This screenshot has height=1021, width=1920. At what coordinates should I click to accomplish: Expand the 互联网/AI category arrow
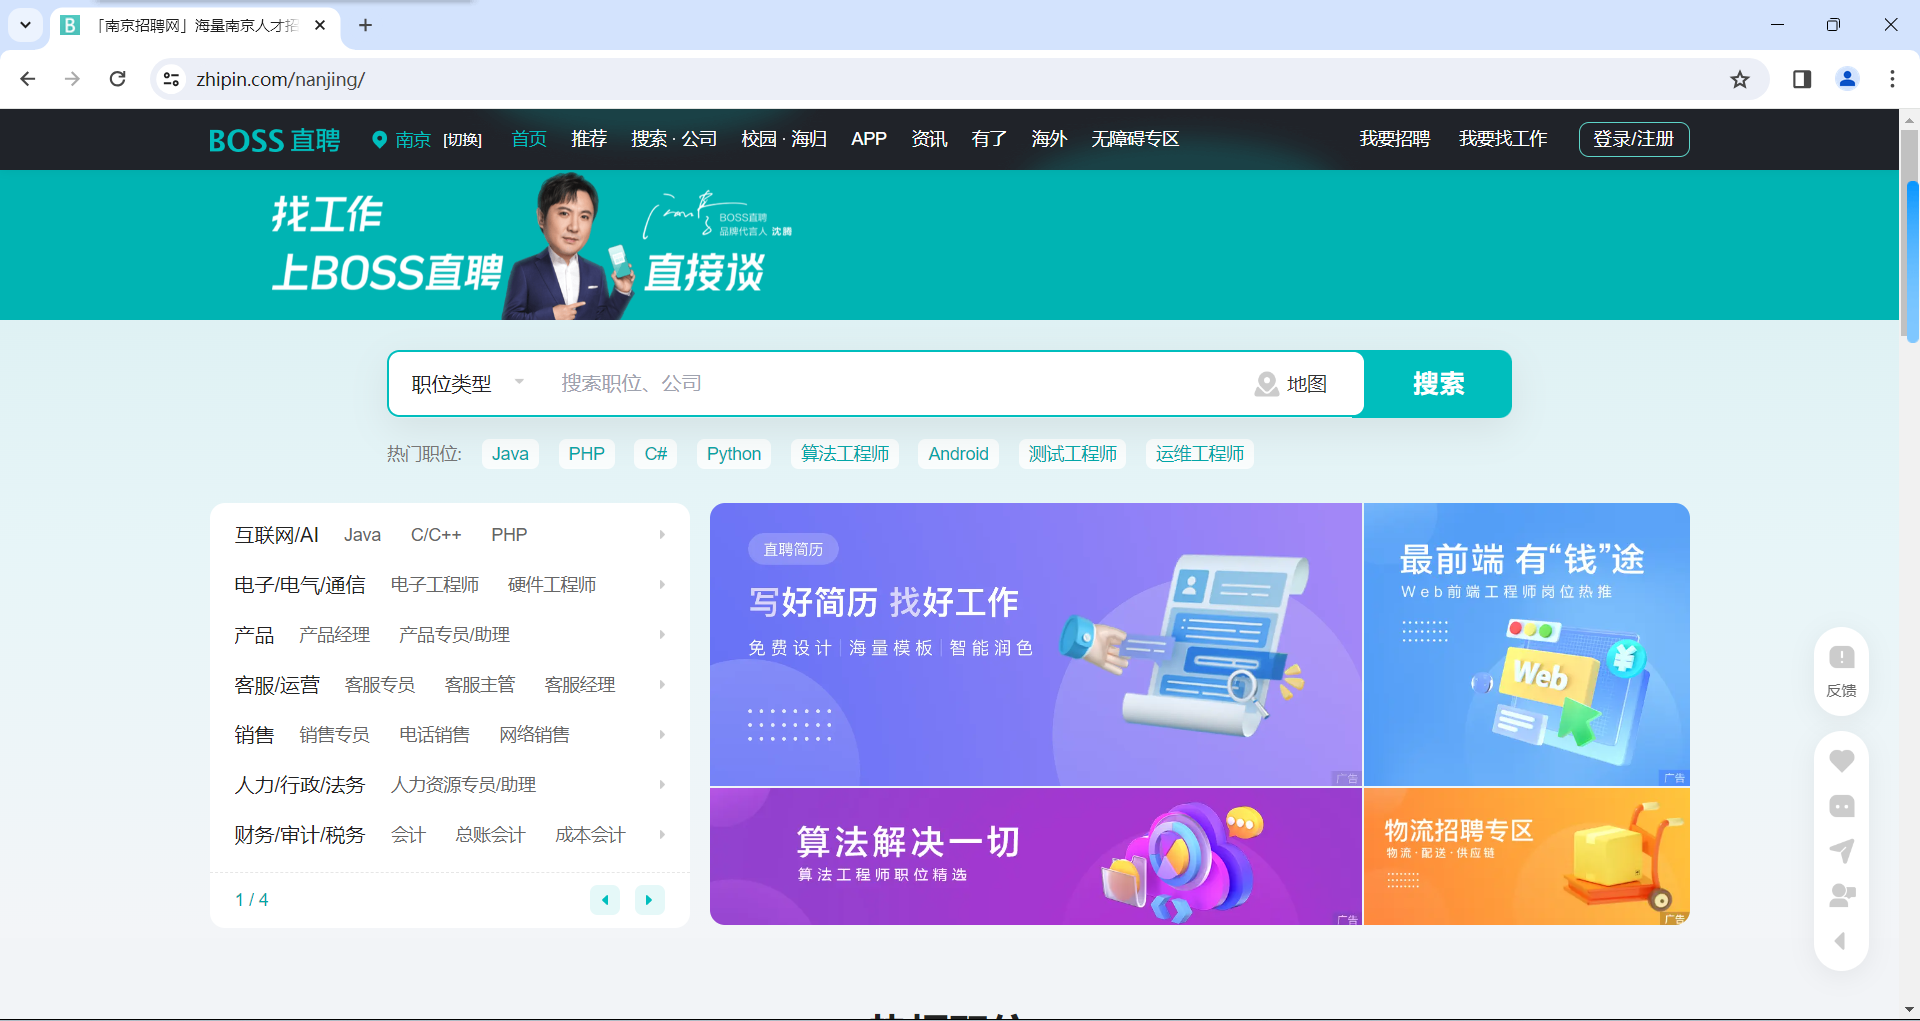(662, 535)
